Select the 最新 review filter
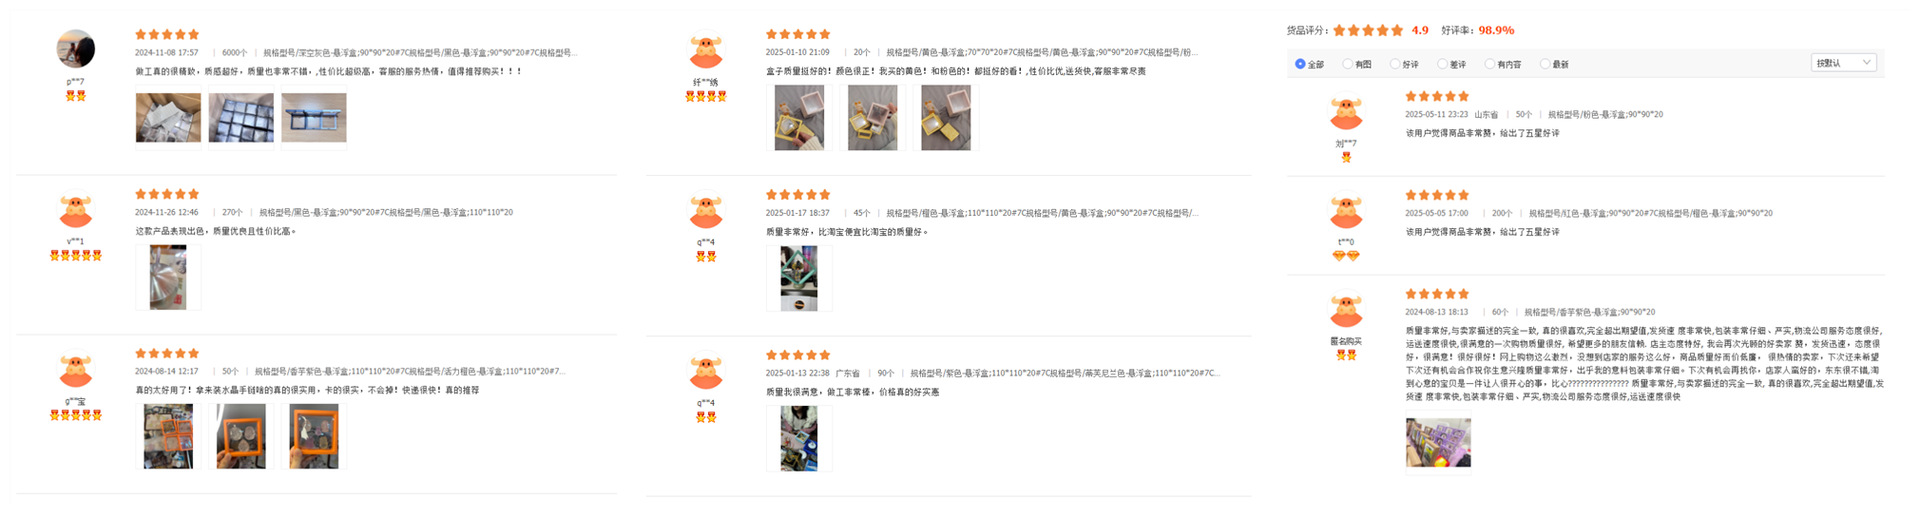The image size is (1920, 513). pos(1554,64)
